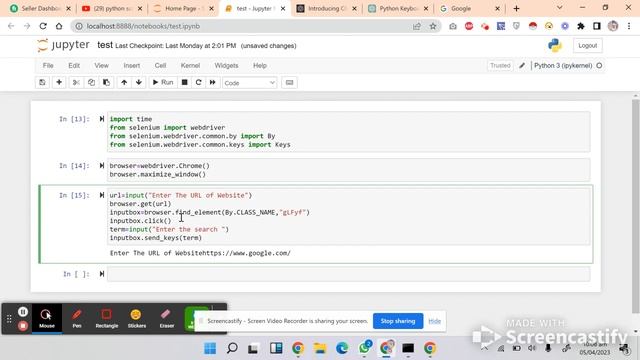Select the Screencastify Pen tool
Image resolution: width=640 pixels, height=360 pixels.
pos(77,318)
